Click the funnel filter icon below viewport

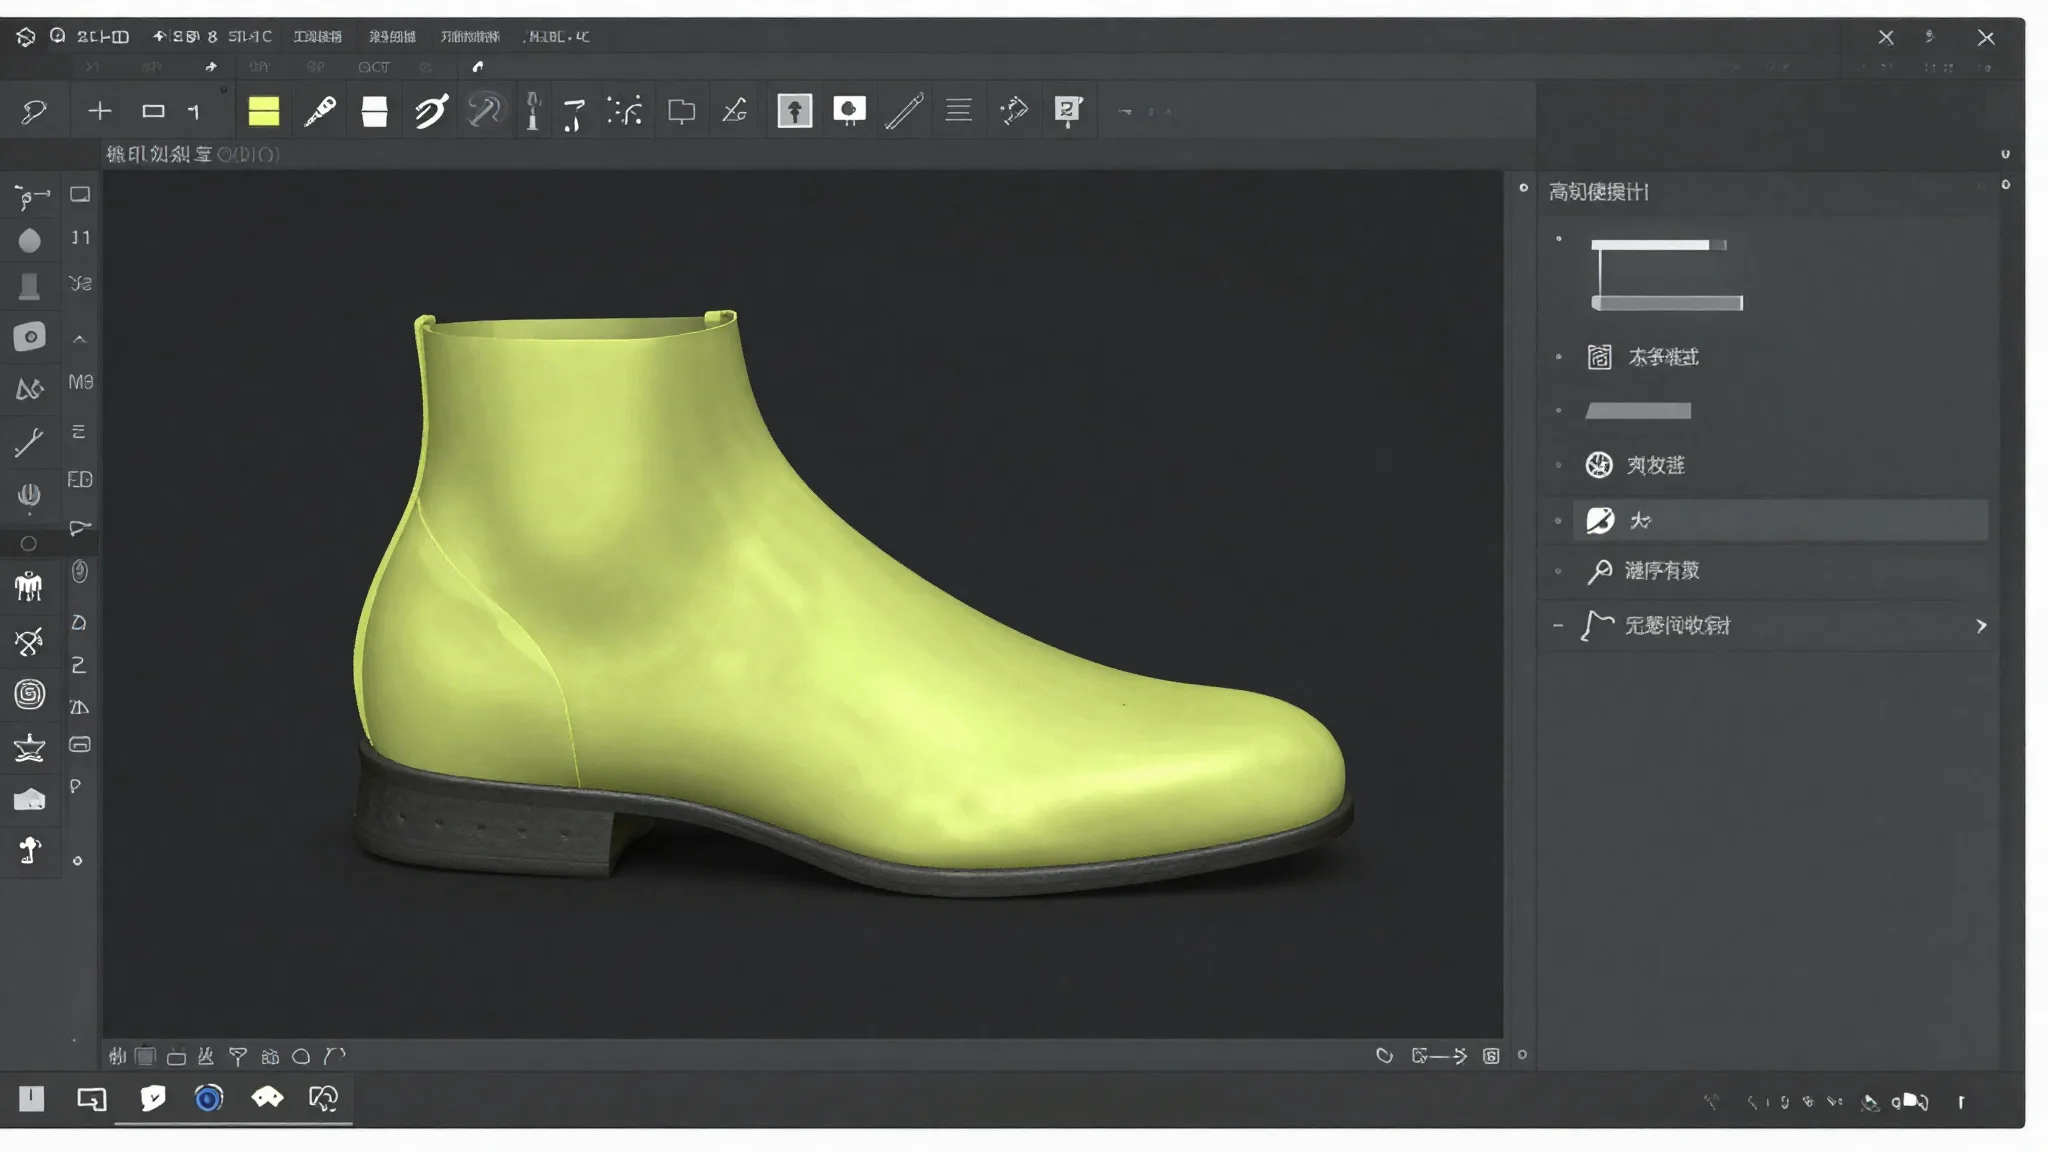(238, 1056)
